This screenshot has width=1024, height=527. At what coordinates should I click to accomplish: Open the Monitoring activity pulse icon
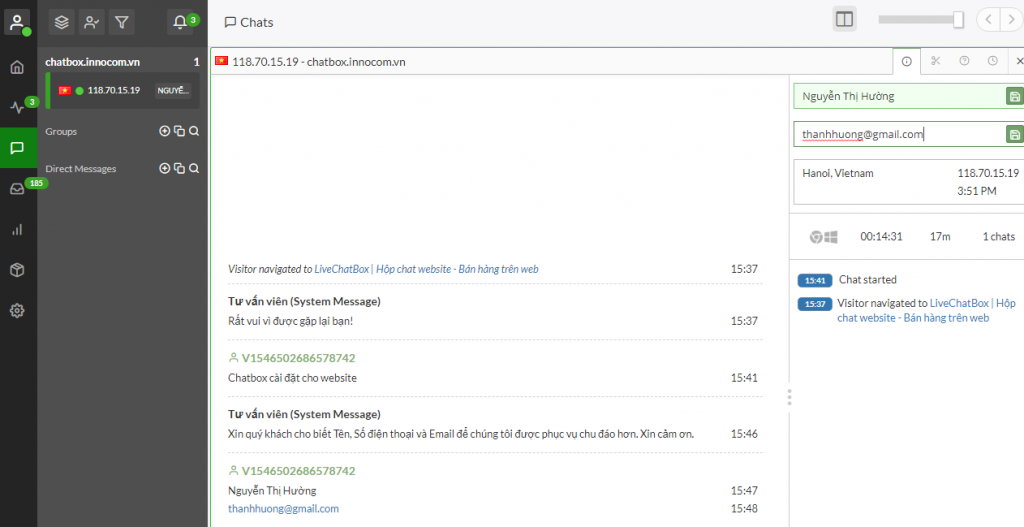[x=18, y=108]
